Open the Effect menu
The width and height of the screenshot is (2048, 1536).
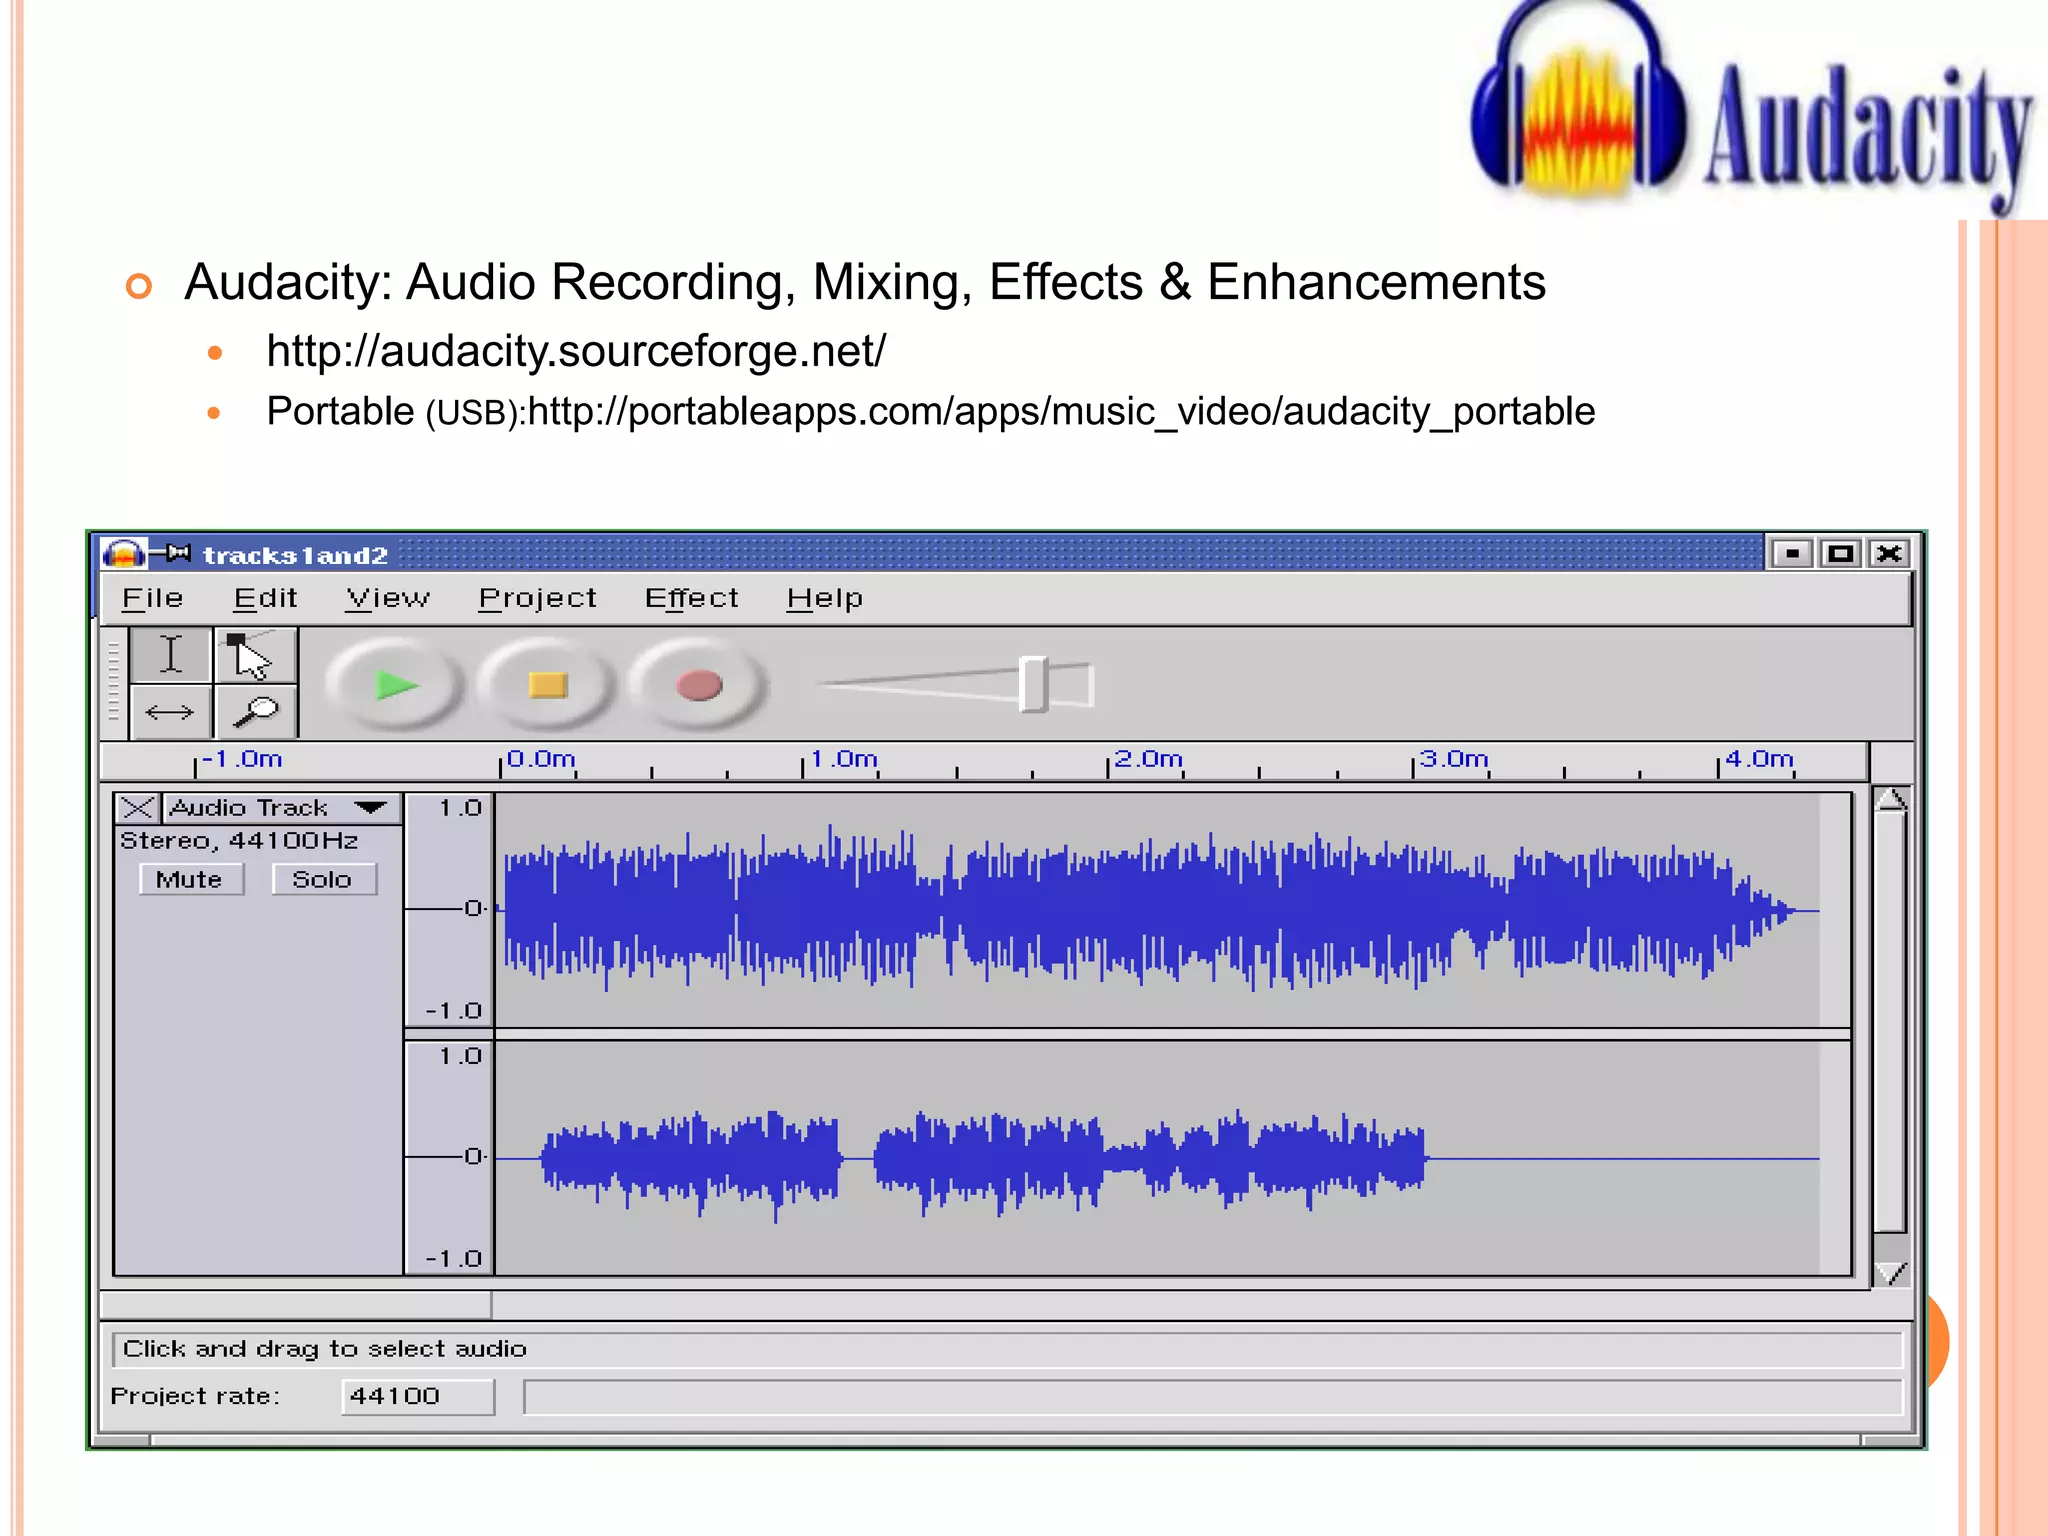click(x=691, y=598)
